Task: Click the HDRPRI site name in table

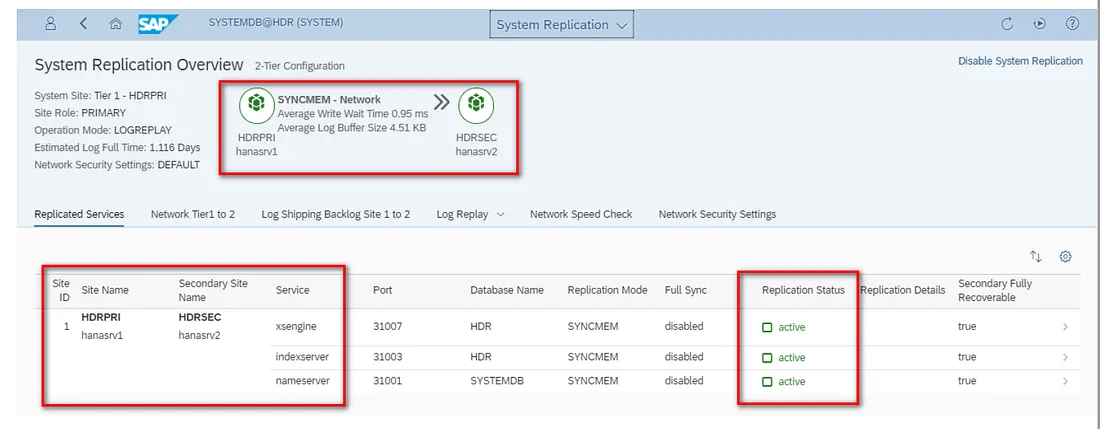Action: coord(101,318)
